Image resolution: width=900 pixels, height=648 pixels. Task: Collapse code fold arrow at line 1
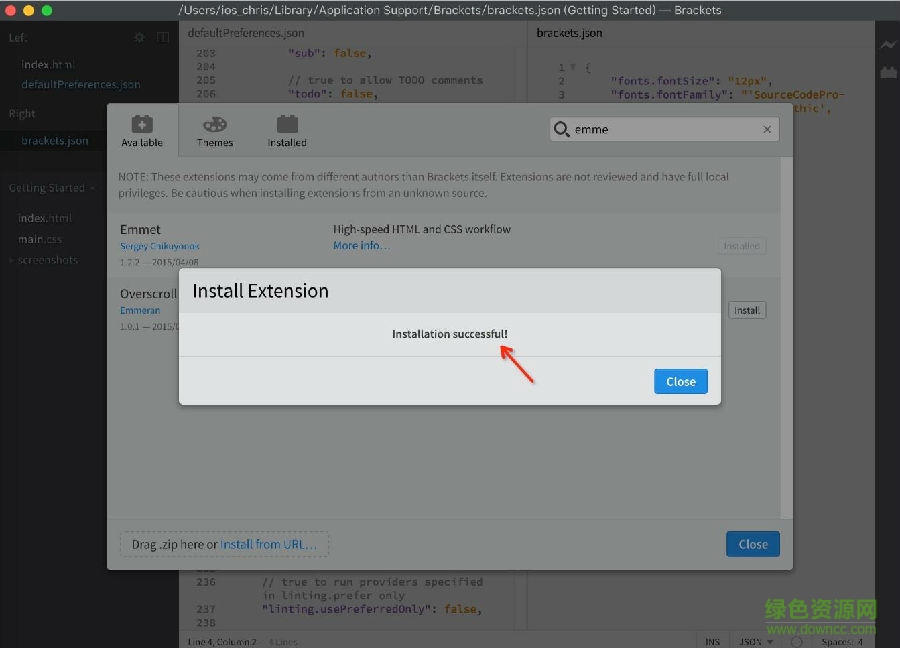[573, 68]
